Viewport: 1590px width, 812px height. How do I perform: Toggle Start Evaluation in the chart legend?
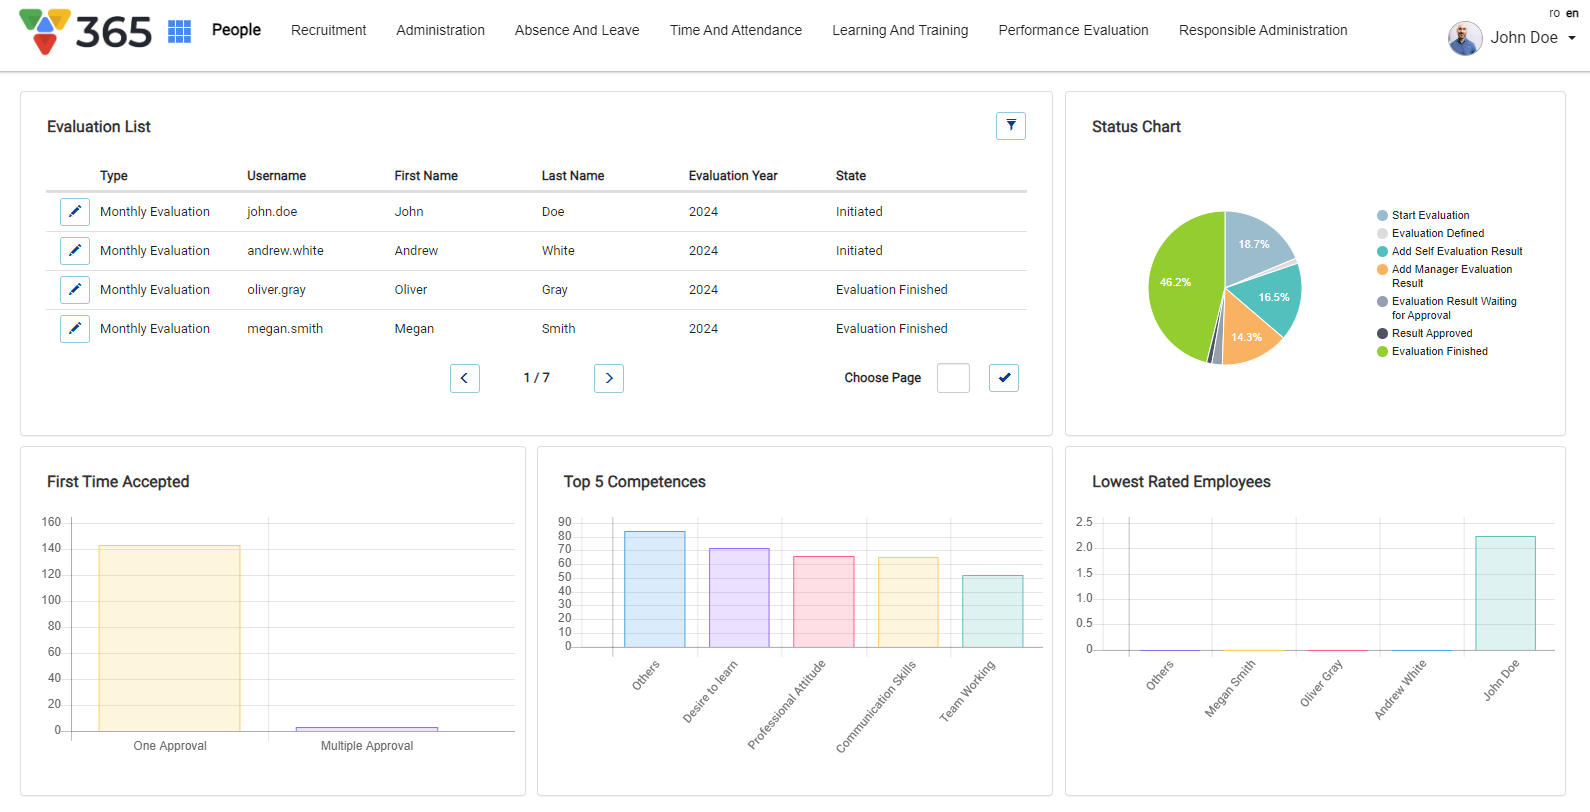[x=1429, y=216]
